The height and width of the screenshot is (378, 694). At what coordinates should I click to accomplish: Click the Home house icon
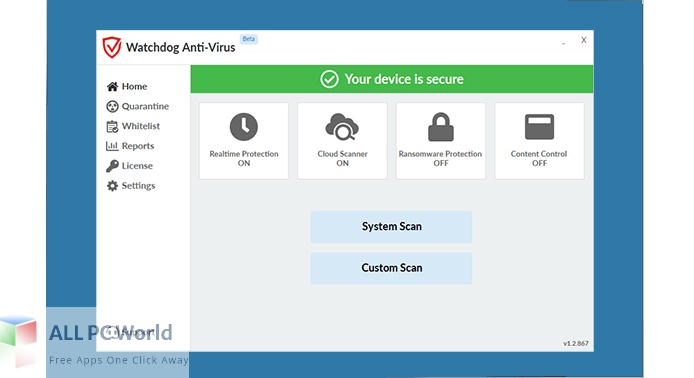click(x=112, y=86)
